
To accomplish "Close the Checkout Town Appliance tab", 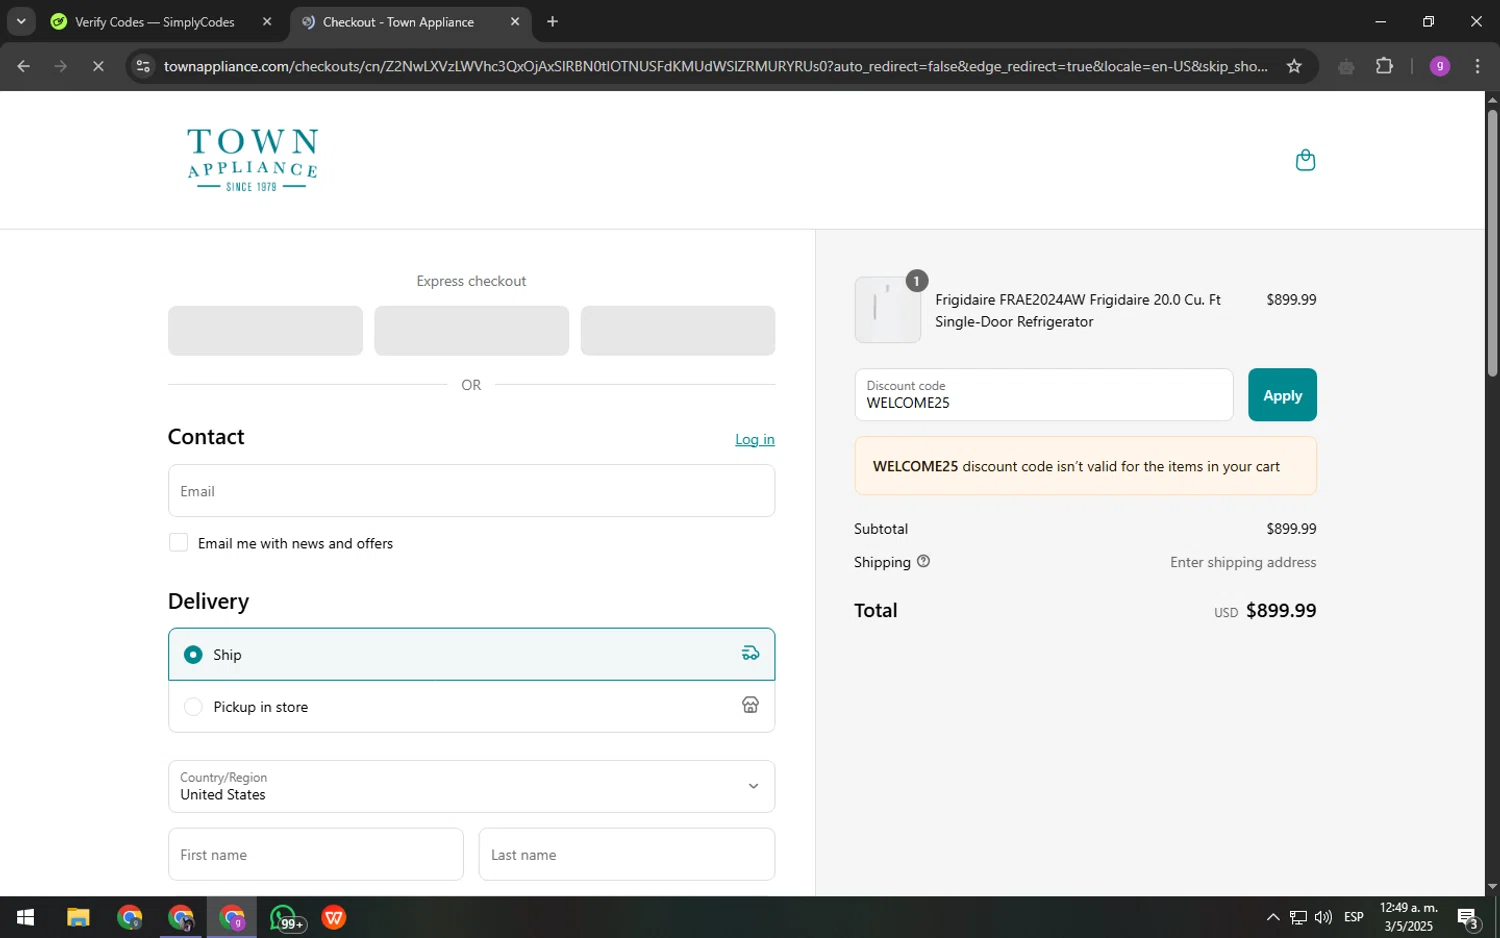I will pos(515,21).
